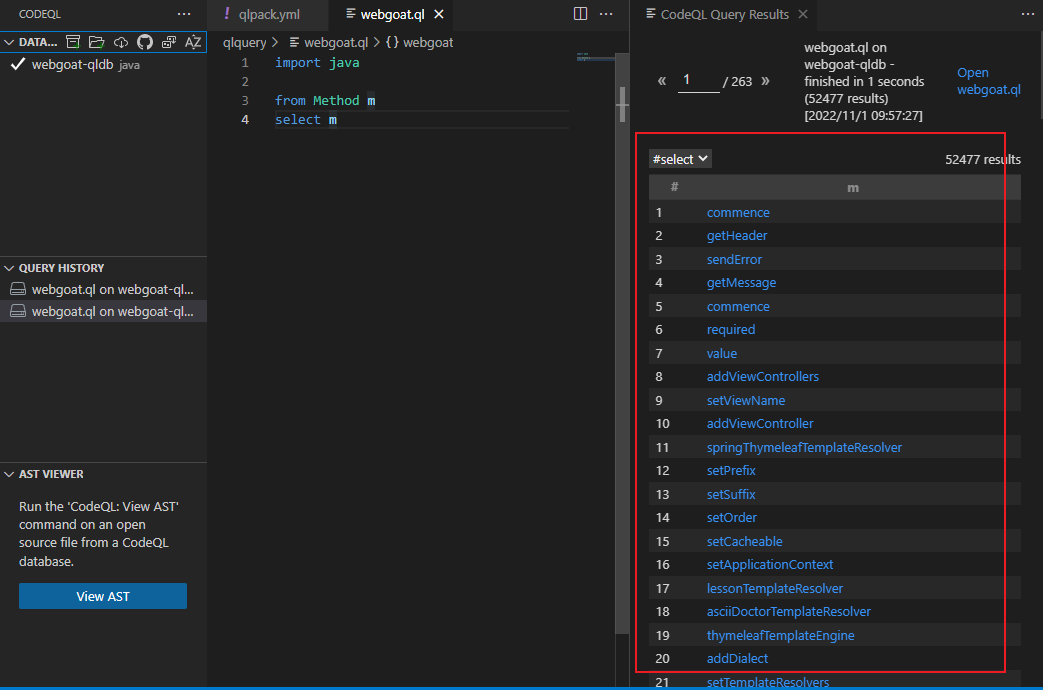Go to previous results page
Image resolution: width=1043 pixels, height=690 pixels.
(662, 81)
